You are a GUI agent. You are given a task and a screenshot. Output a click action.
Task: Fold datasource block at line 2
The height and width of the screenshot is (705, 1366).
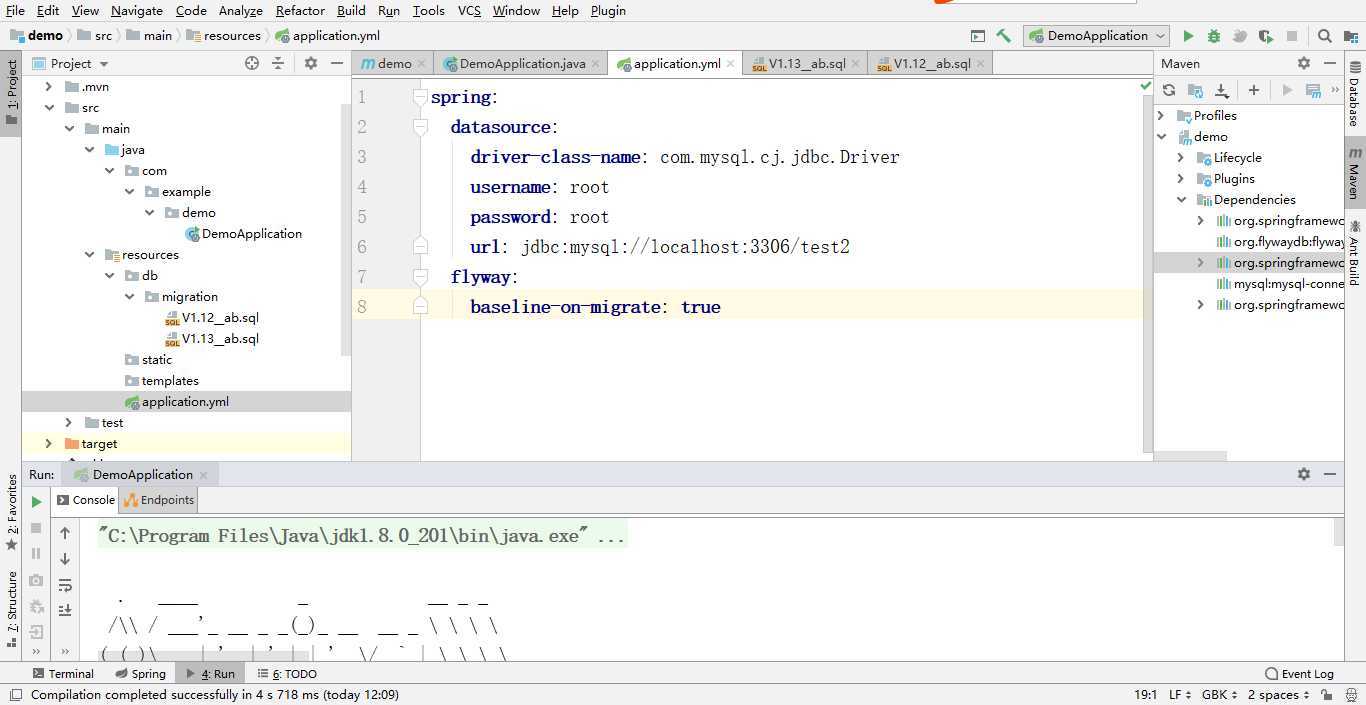click(421, 127)
